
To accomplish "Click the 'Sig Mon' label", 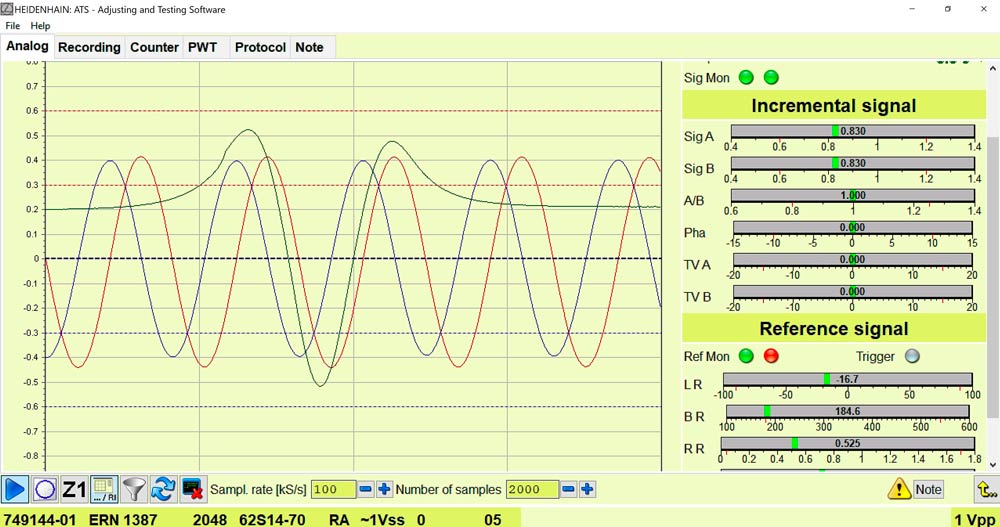I will 707,78.
